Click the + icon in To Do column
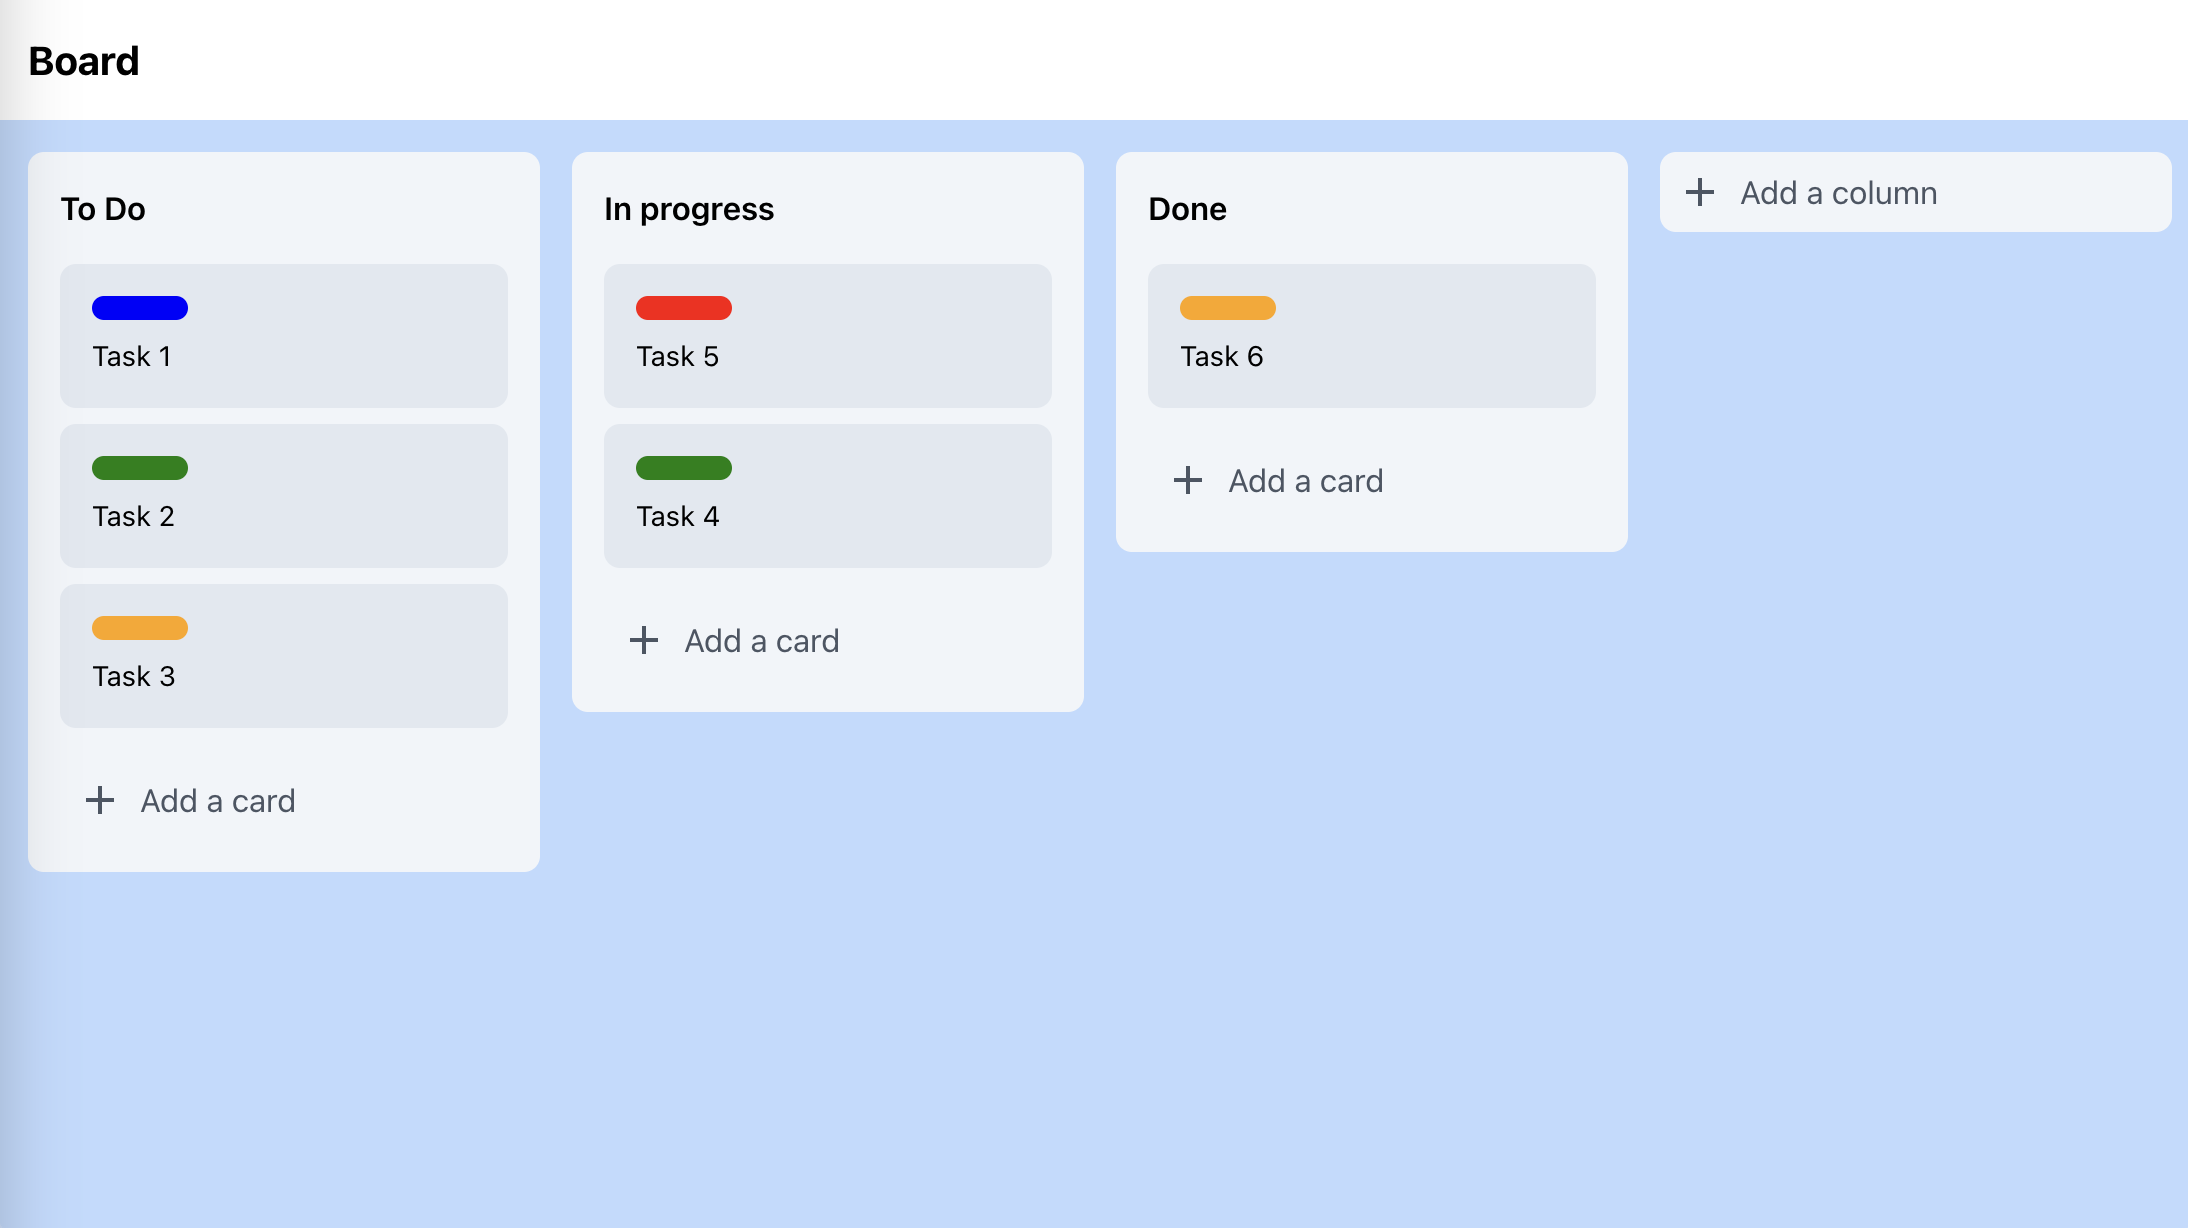The width and height of the screenshot is (2188, 1228). pyautogui.click(x=99, y=800)
